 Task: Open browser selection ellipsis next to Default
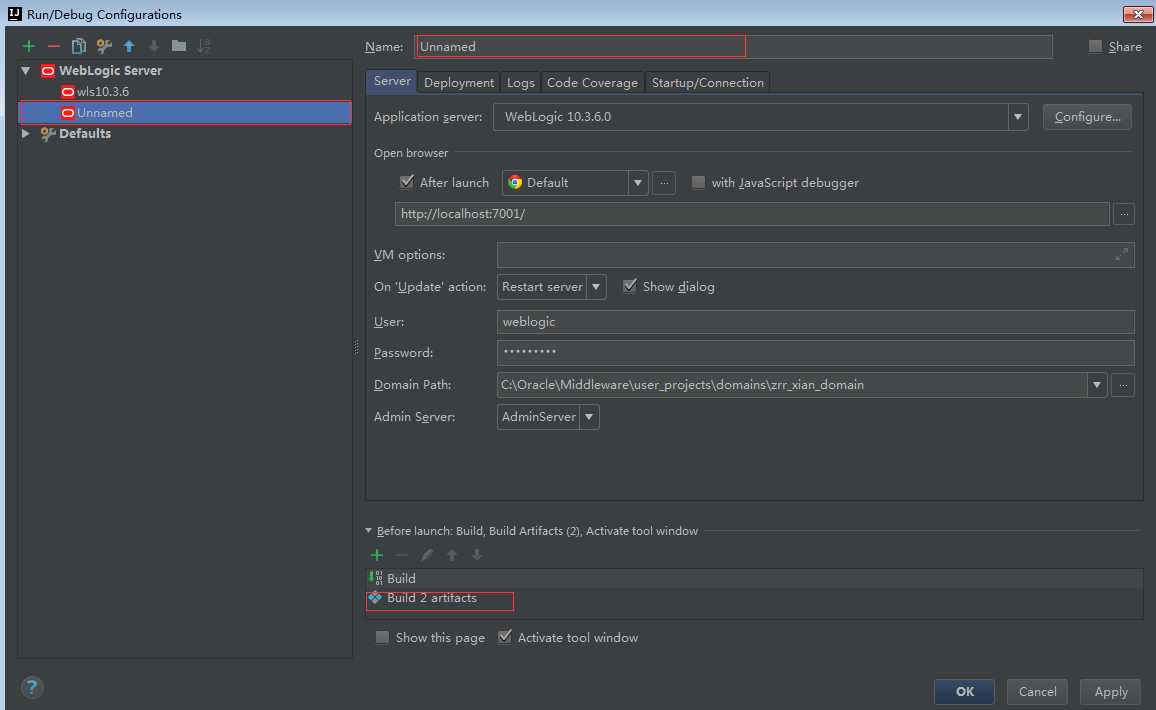[664, 183]
